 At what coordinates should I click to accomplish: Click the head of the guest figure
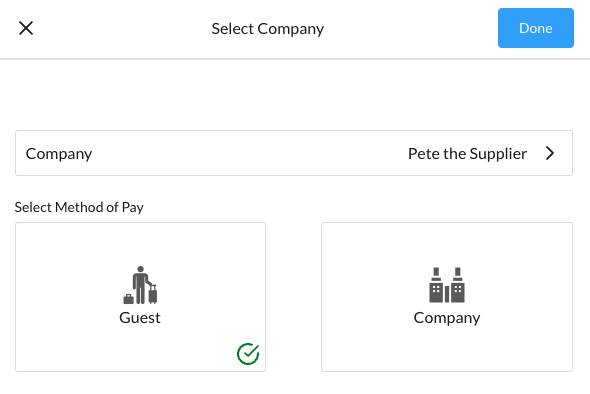(140, 269)
